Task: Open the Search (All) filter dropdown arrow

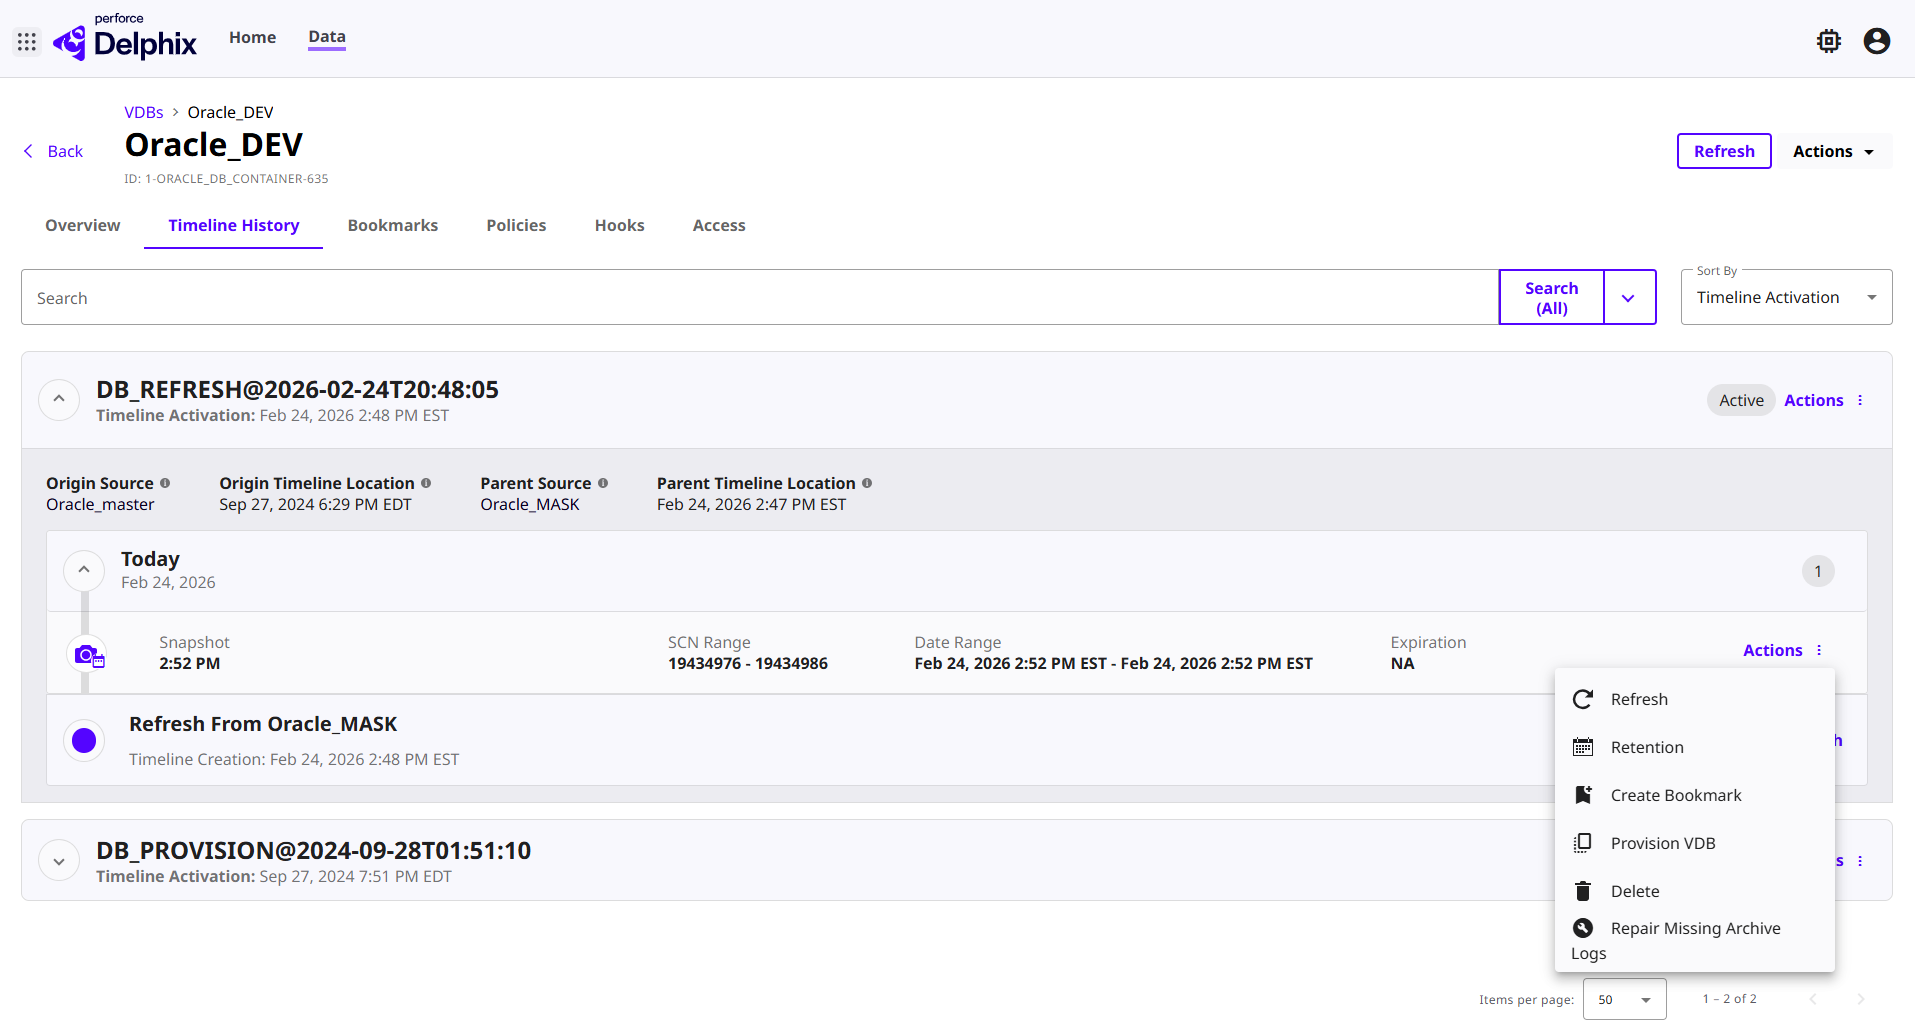Action: 1628,298
